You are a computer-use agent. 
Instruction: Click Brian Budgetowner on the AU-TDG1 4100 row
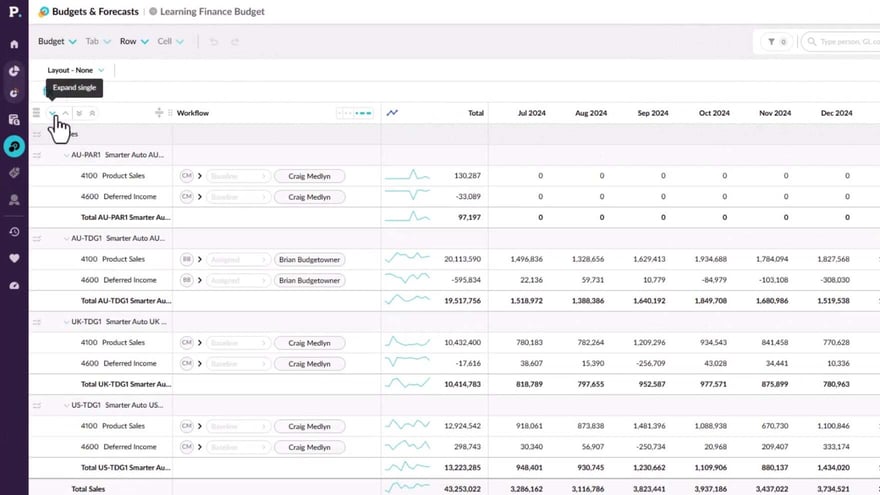pyautogui.click(x=309, y=259)
